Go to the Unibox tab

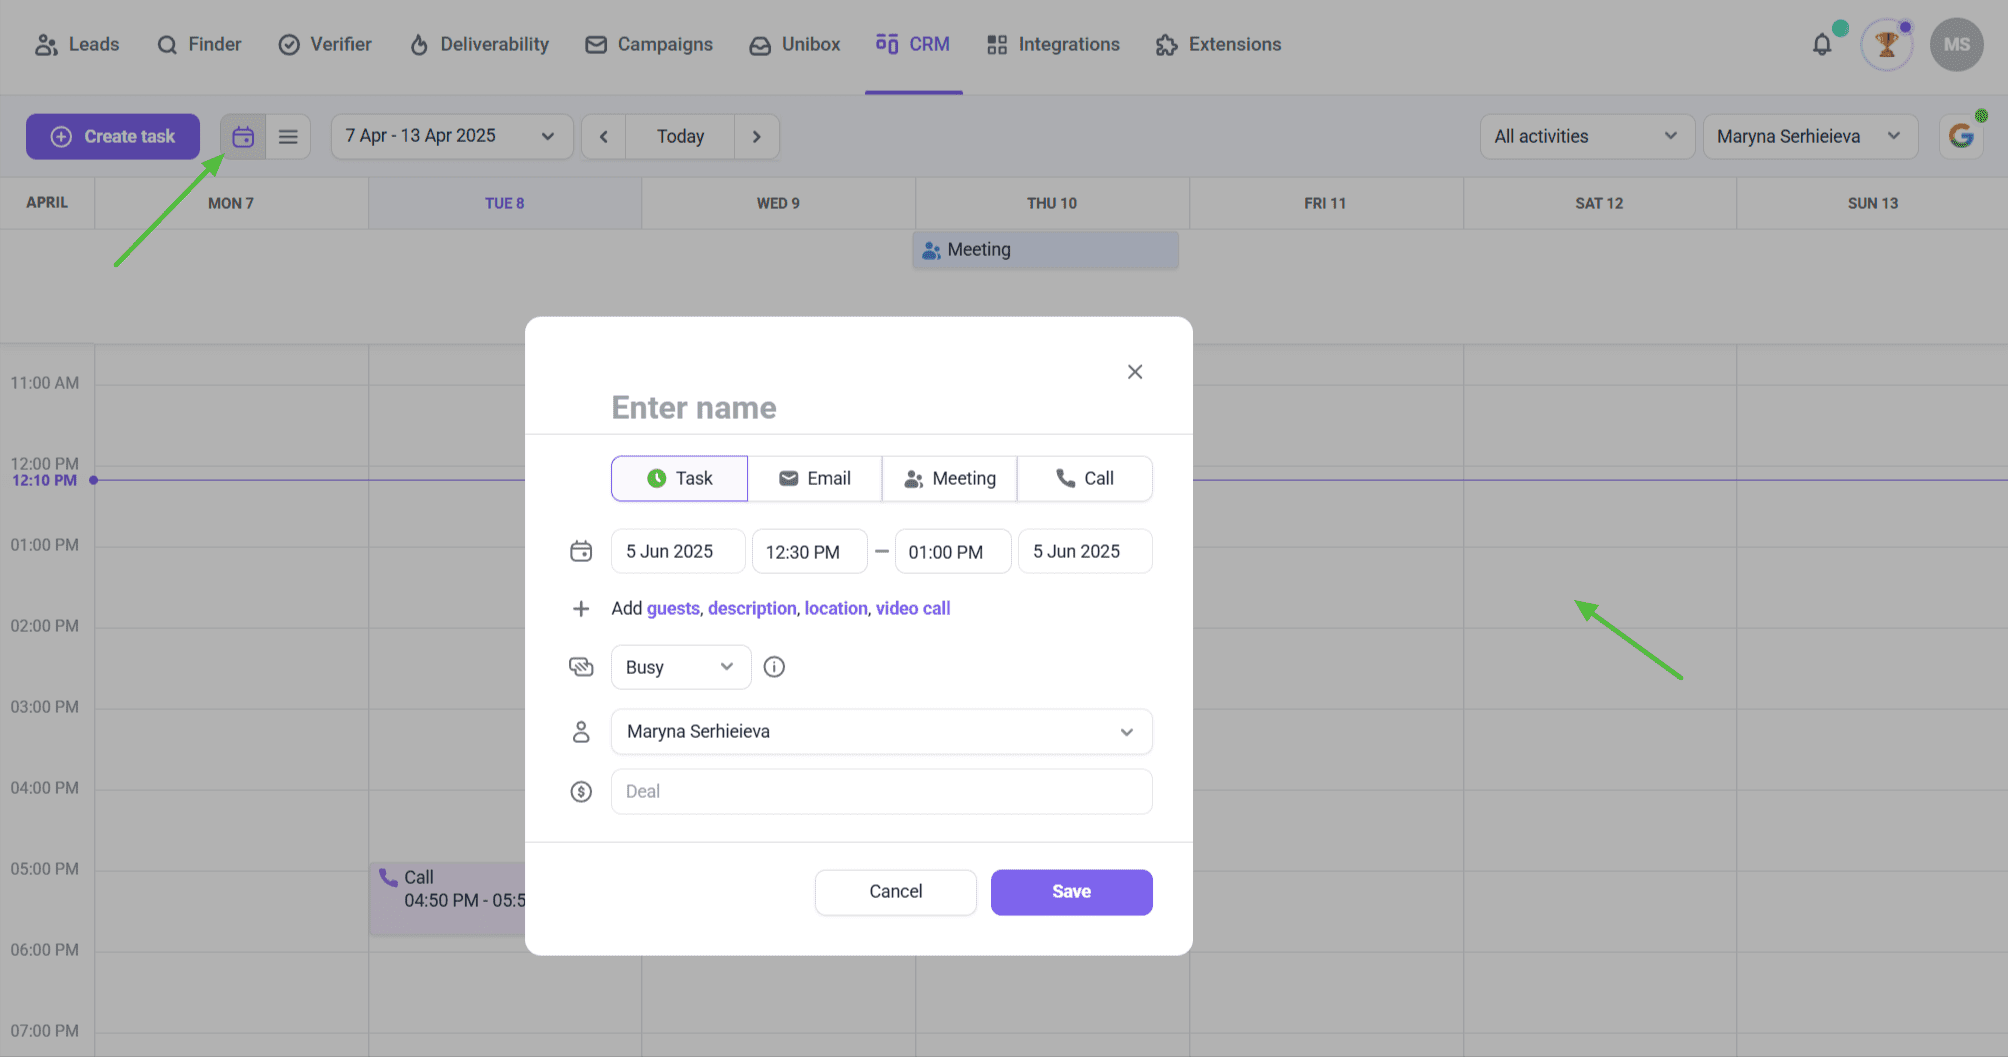(795, 45)
